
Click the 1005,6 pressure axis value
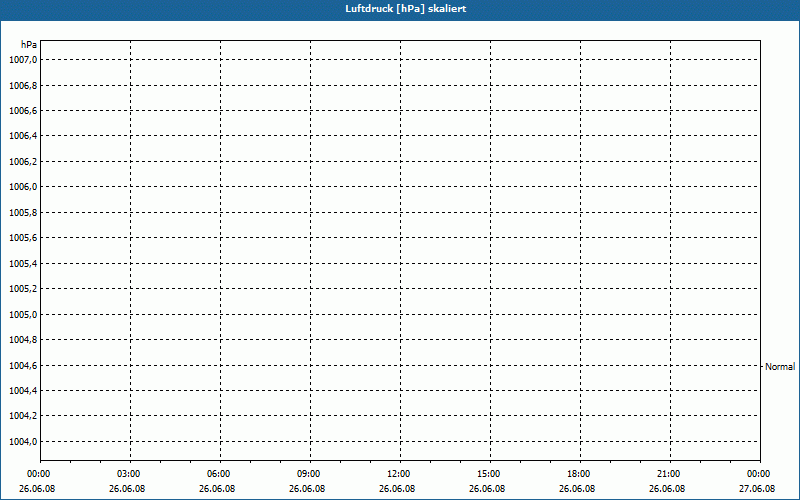tap(23, 238)
